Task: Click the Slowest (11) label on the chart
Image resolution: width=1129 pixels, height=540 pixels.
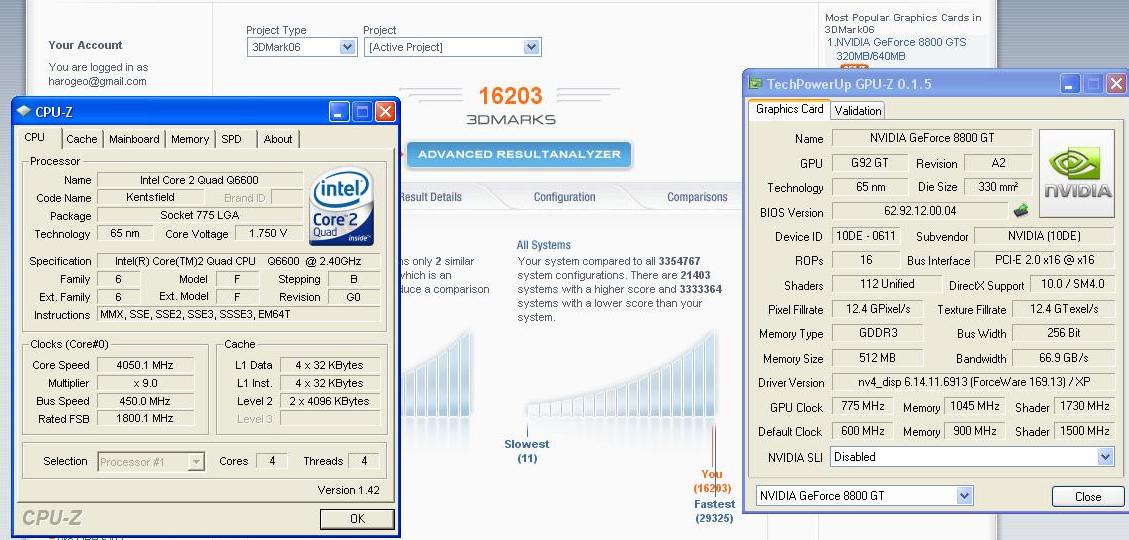Action: (x=526, y=451)
